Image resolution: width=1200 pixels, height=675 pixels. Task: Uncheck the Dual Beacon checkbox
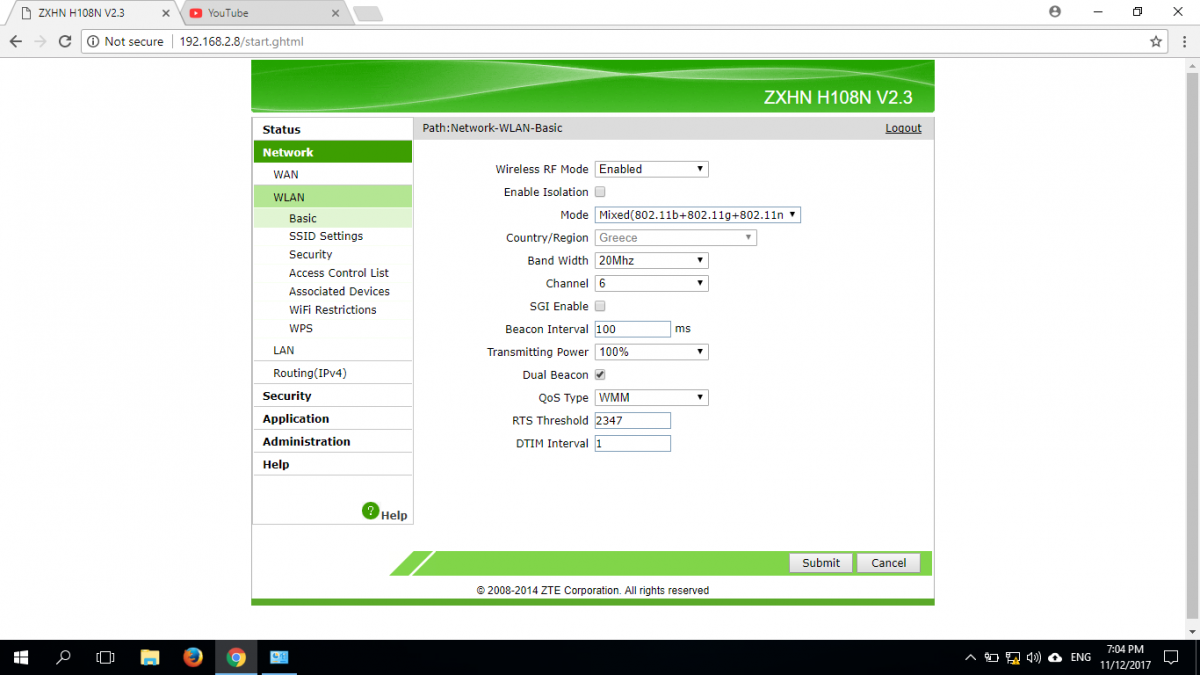click(x=600, y=375)
